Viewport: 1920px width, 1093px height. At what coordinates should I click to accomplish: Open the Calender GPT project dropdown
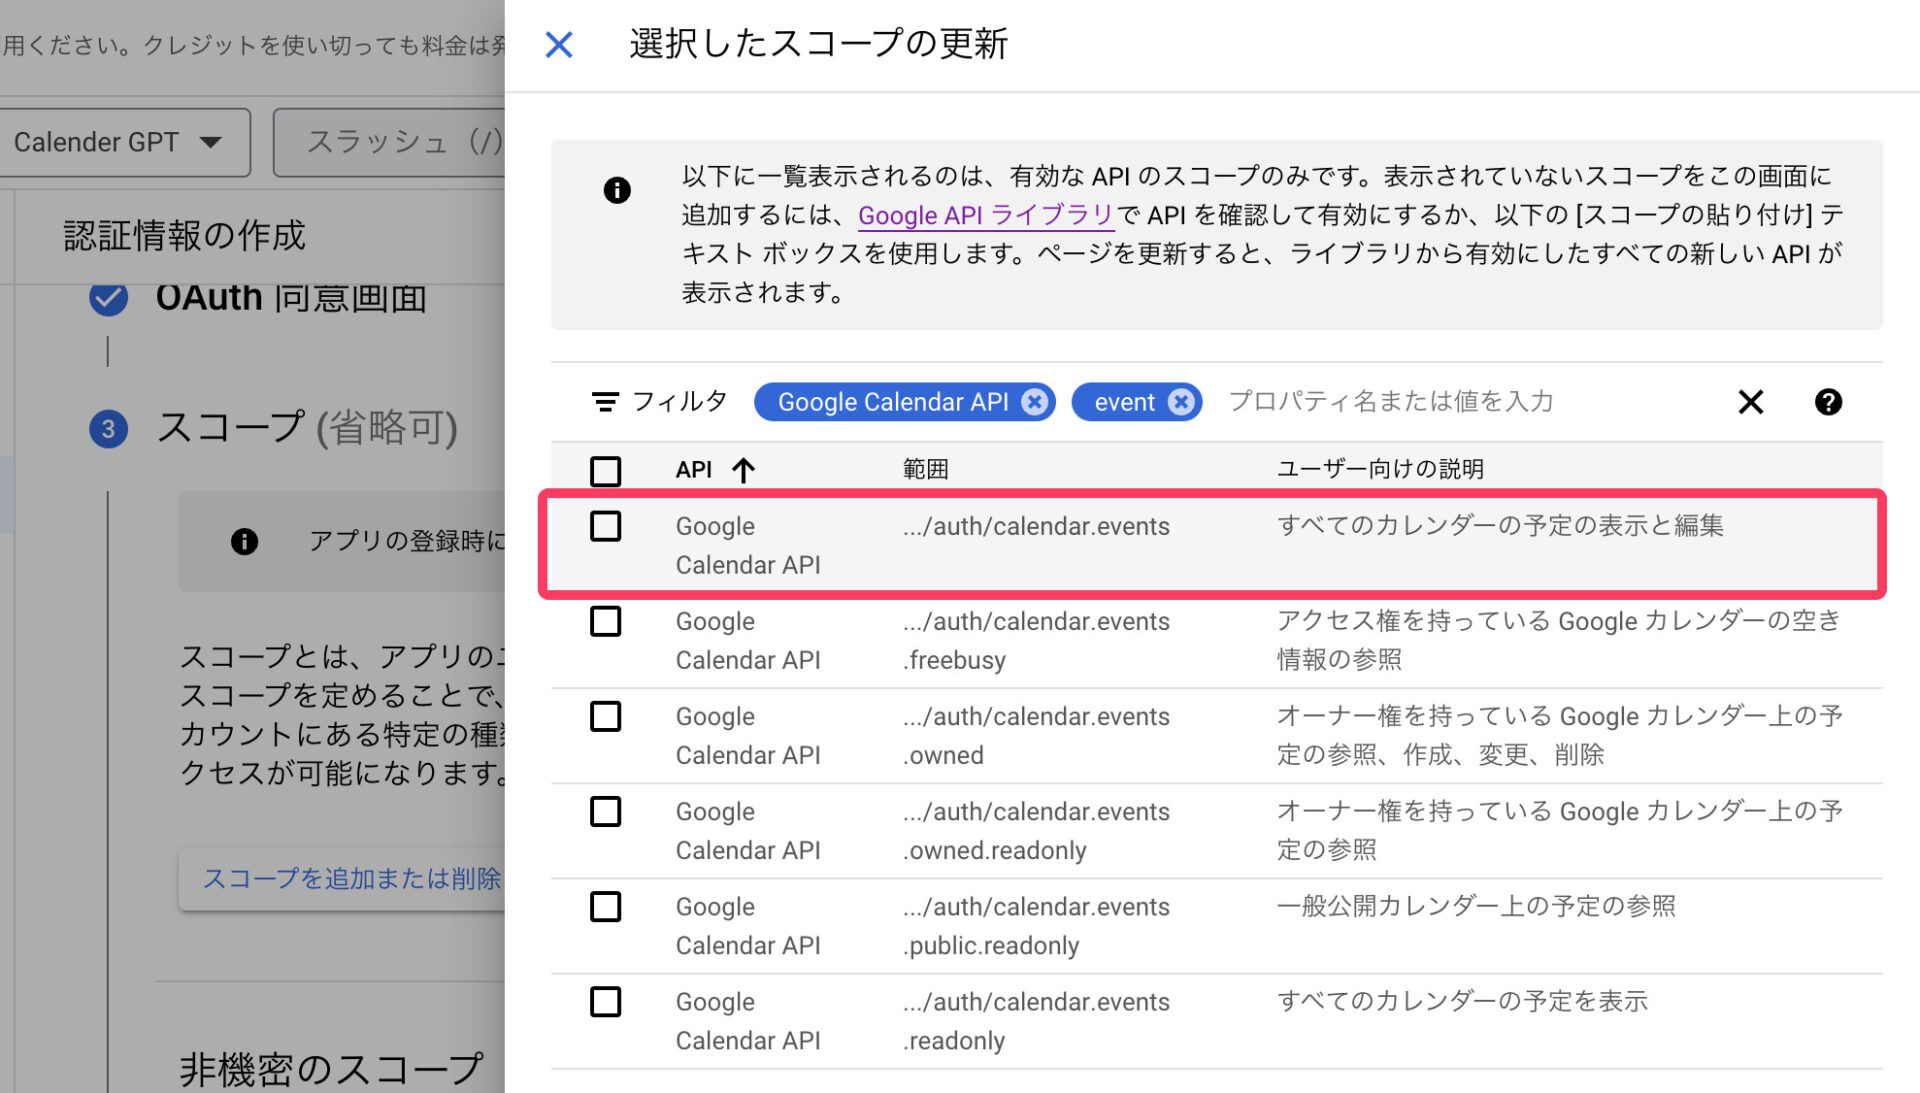click(123, 142)
